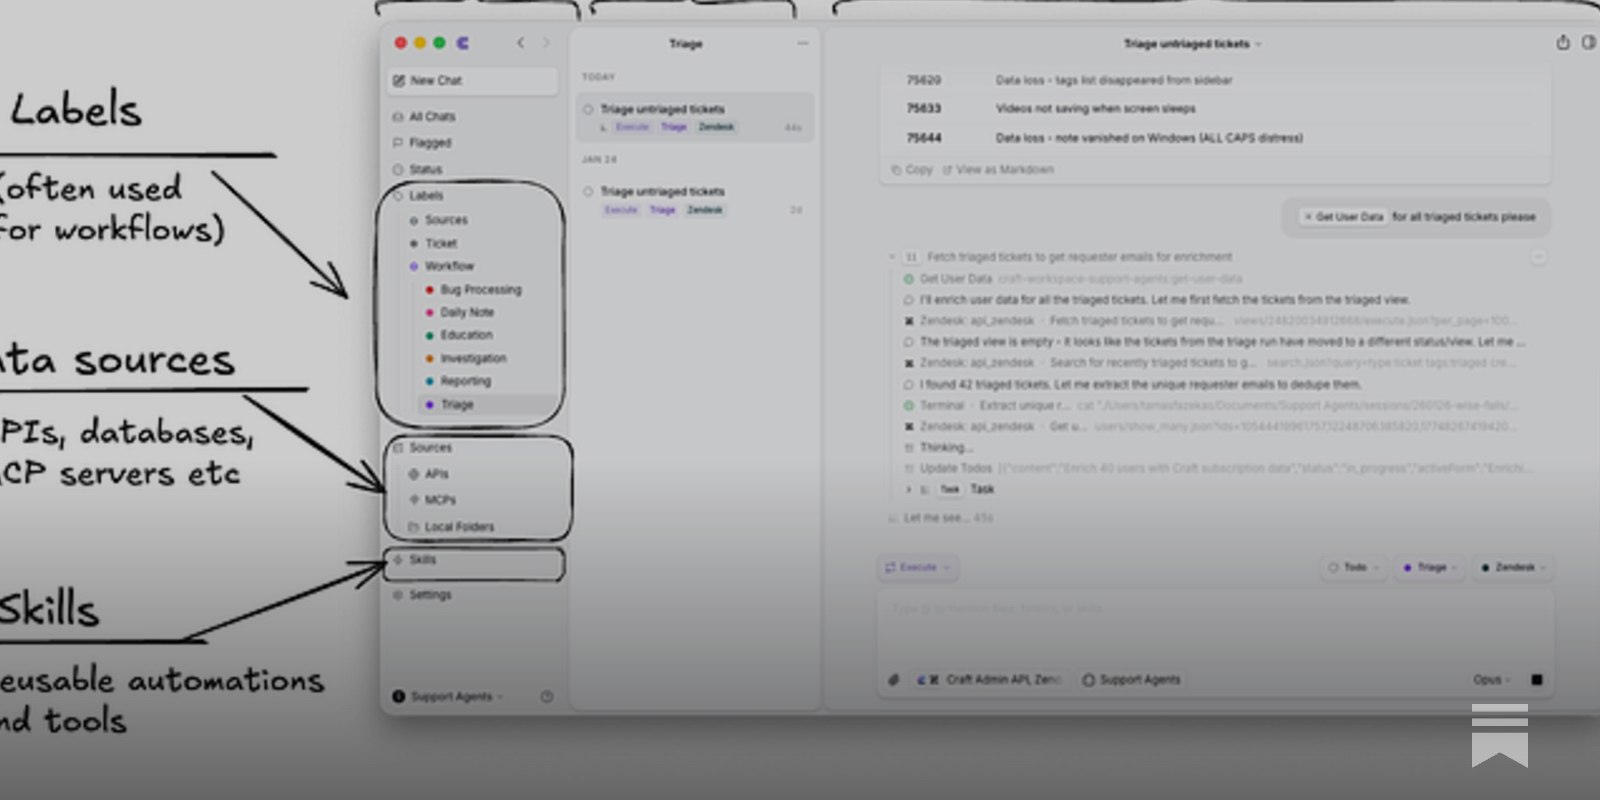
Task: Toggle the right sidebar panel icon
Action: coord(1588,43)
